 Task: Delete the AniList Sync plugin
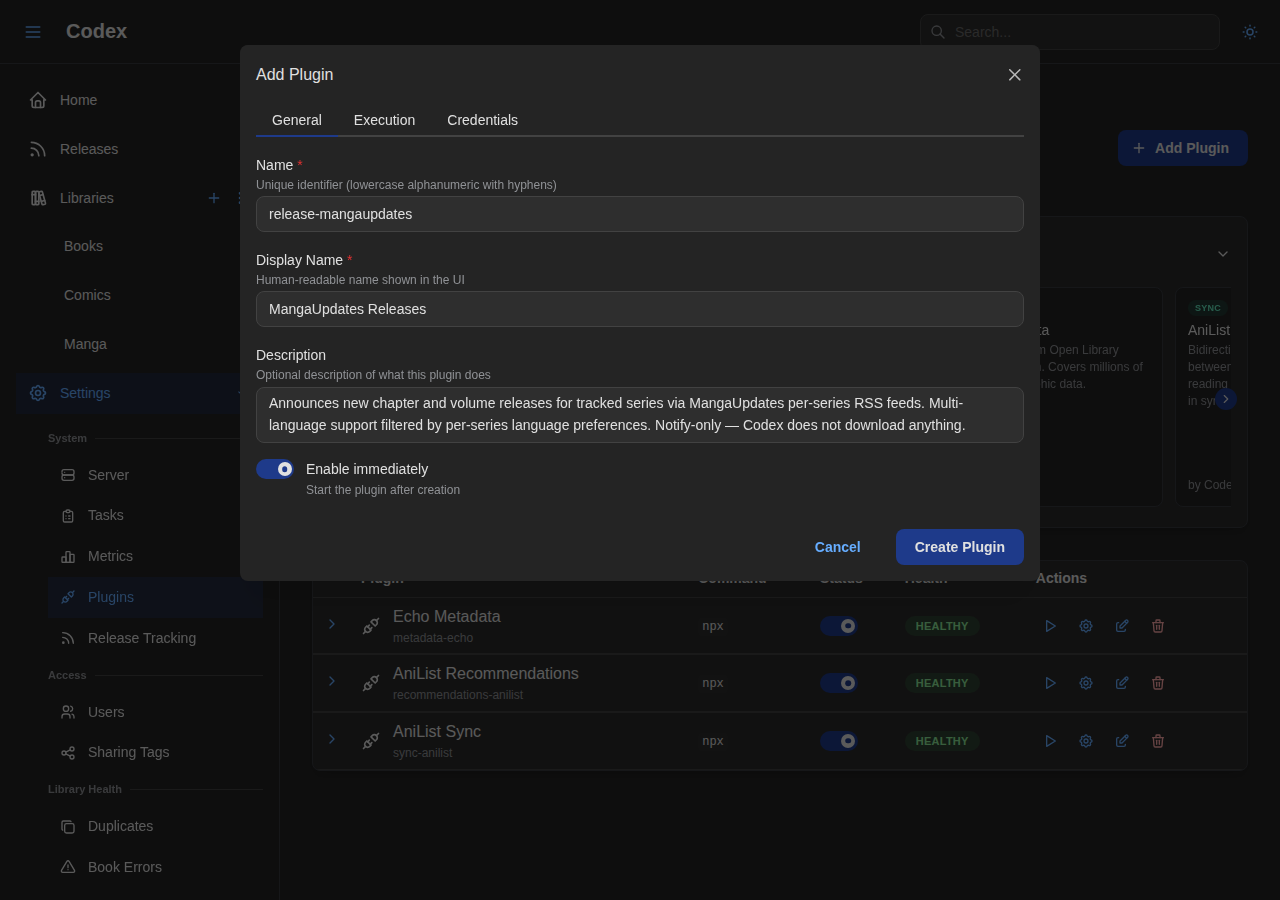pyautogui.click(x=1158, y=741)
